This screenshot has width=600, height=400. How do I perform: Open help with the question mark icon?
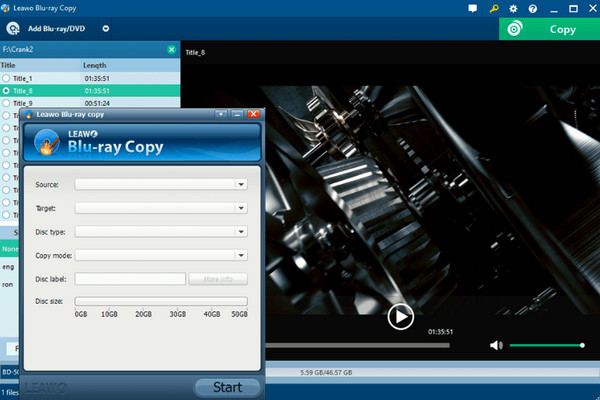533,8
